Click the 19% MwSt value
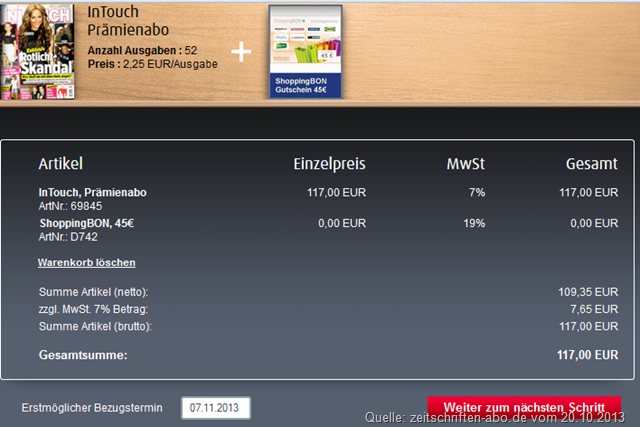The width and height of the screenshot is (640, 427). click(474, 223)
